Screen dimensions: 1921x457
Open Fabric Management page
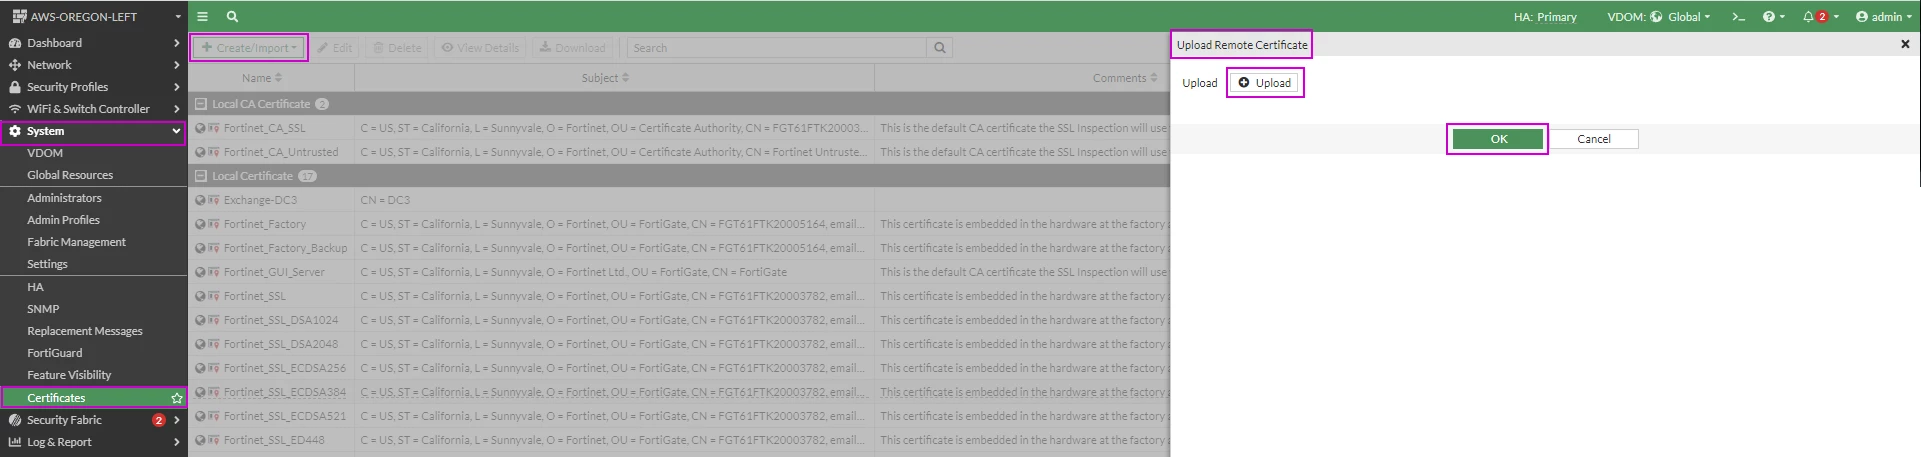[x=94, y=242]
